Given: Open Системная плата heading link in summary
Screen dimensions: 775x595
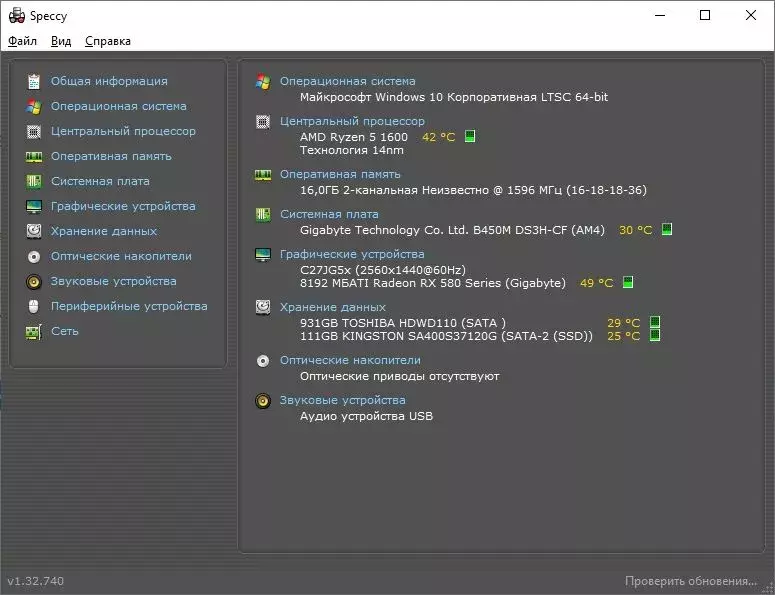Looking at the screenshot, I should (329, 214).
